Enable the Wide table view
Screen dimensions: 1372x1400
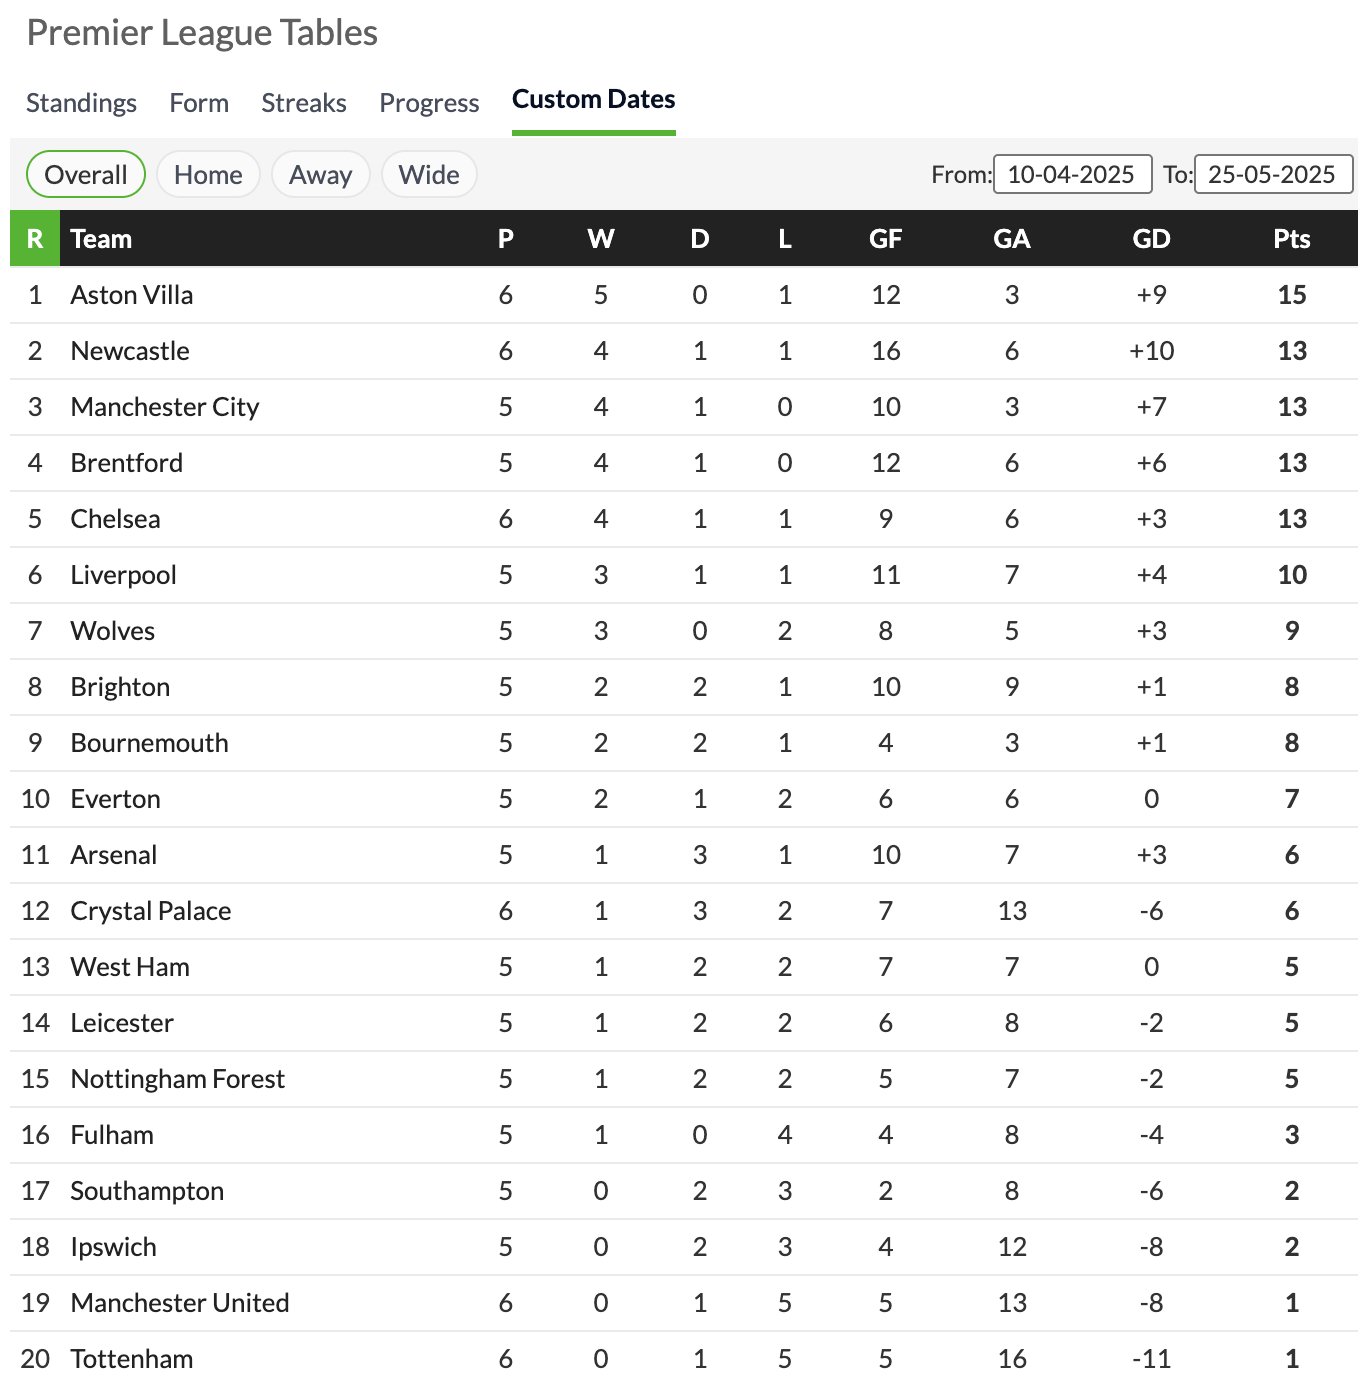pyautogui.click(x=429, y=175)
